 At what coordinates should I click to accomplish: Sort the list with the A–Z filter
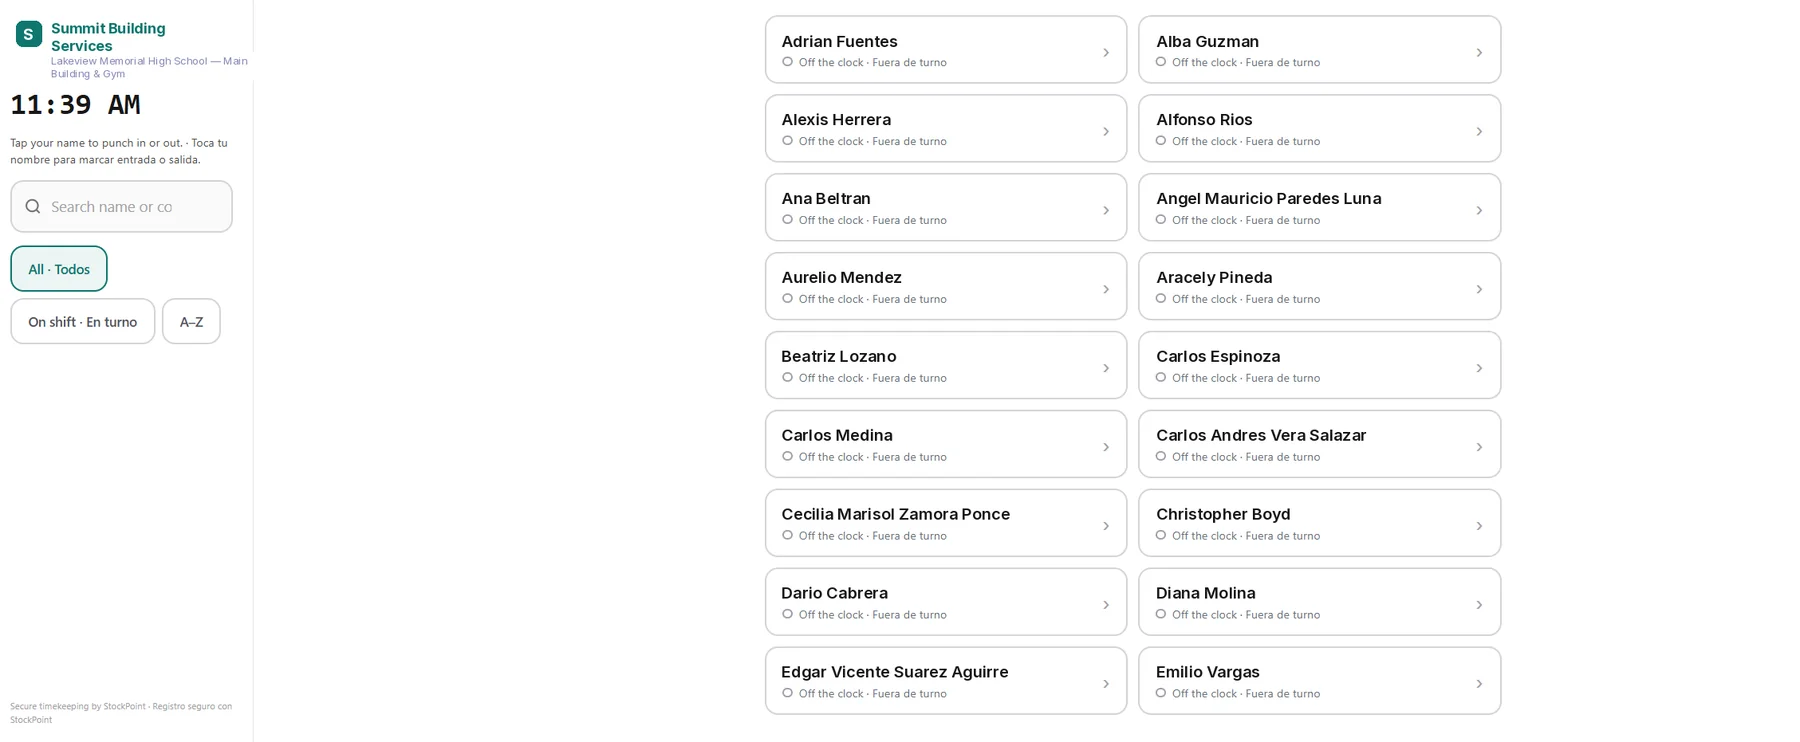[191, 322]
